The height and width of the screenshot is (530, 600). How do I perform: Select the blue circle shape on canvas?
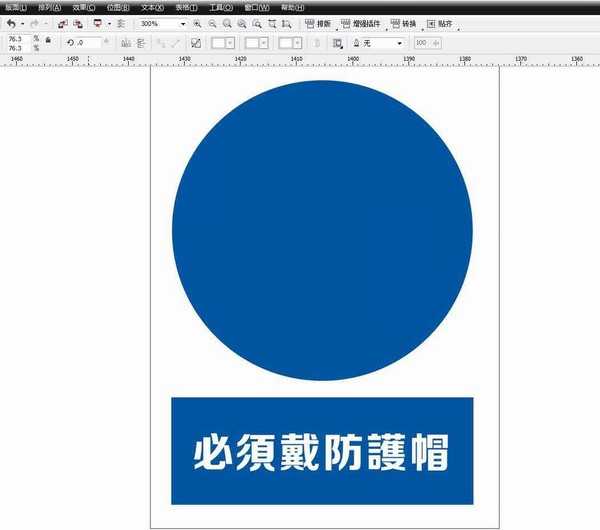coord(322,230)
